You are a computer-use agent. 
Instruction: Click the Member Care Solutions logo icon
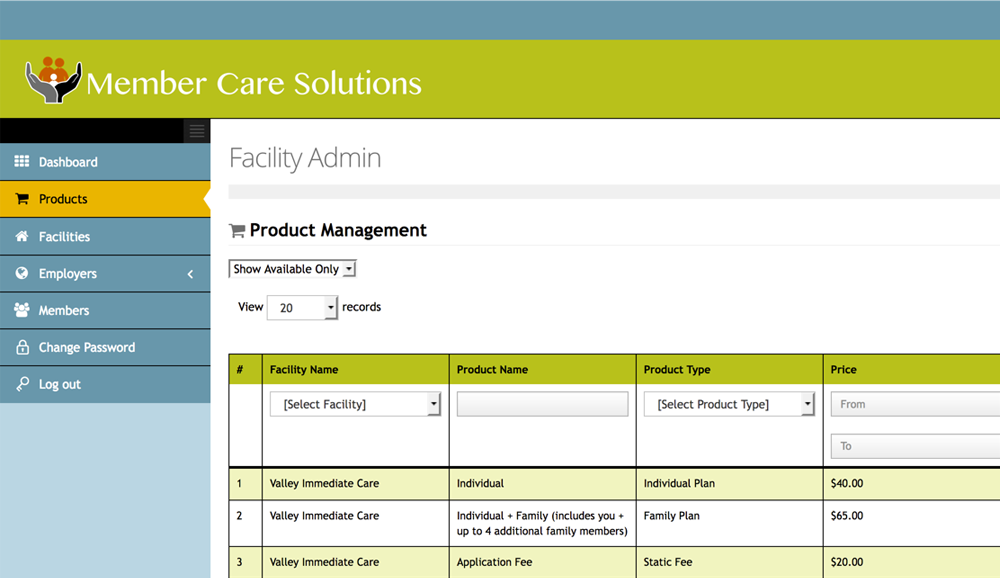(53, 80)
